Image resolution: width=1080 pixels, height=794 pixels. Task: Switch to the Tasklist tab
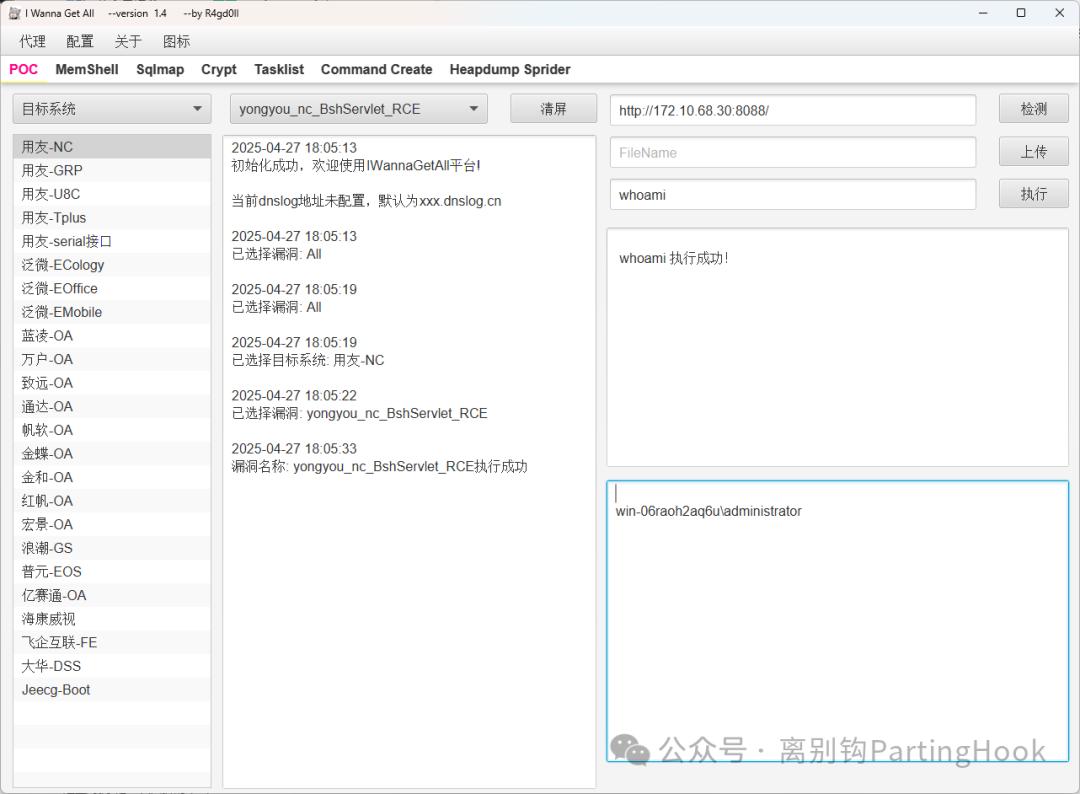[279, 70]
